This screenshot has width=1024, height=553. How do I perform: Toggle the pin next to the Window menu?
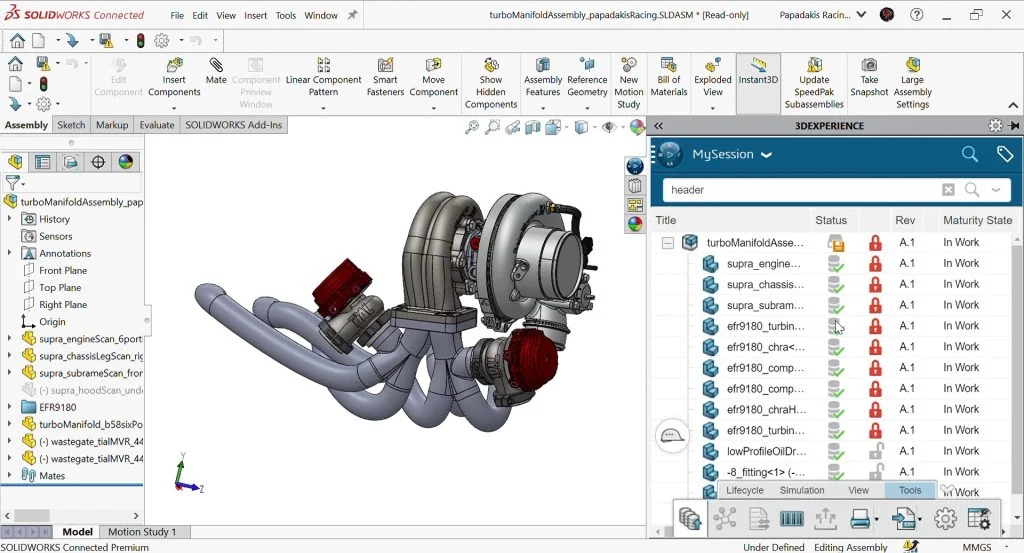point(352,16)
